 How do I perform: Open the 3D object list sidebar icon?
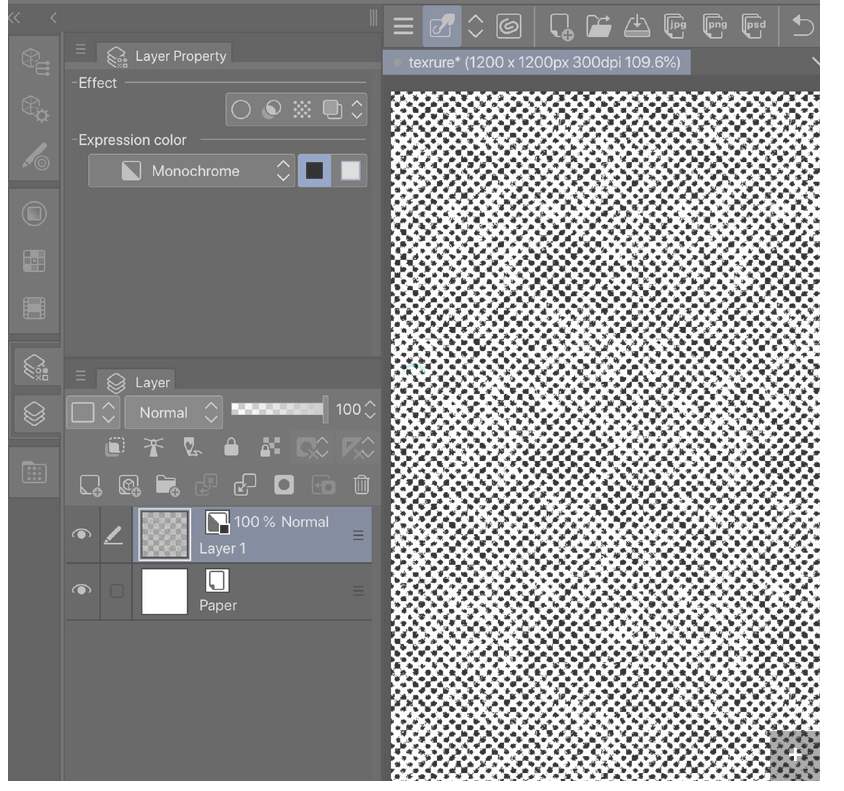tap(35, 61)
